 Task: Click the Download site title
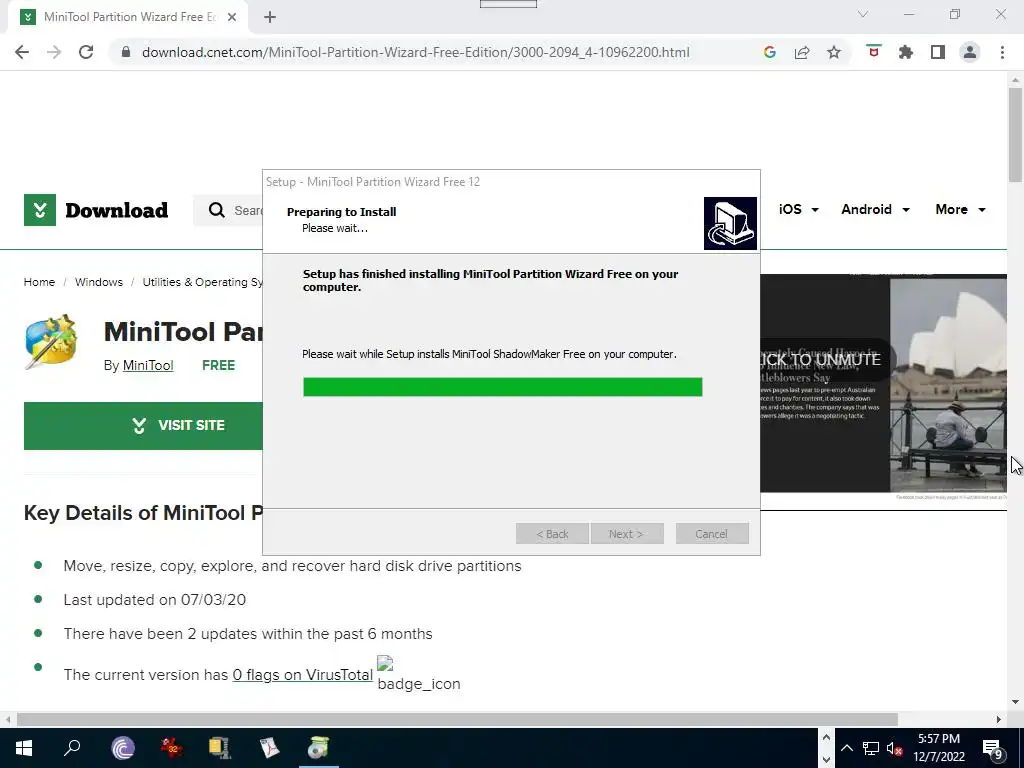tap(117, 210)
